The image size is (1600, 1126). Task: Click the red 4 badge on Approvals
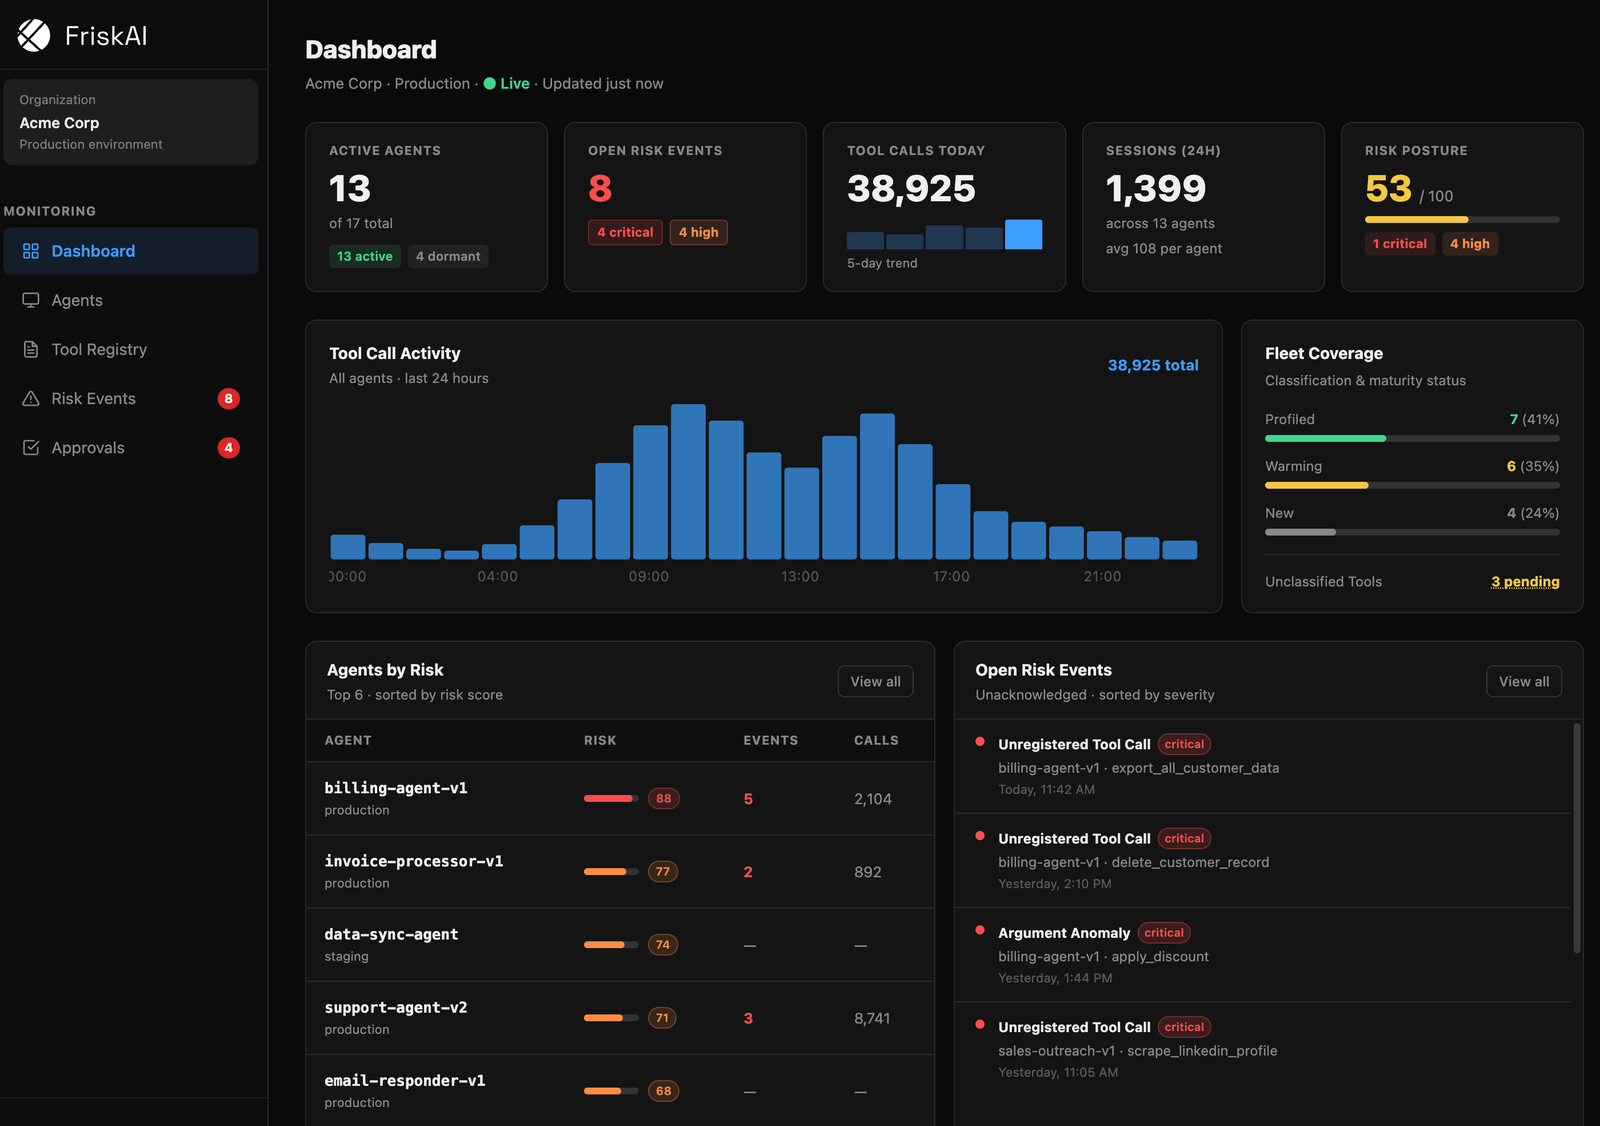coord(229,448)
